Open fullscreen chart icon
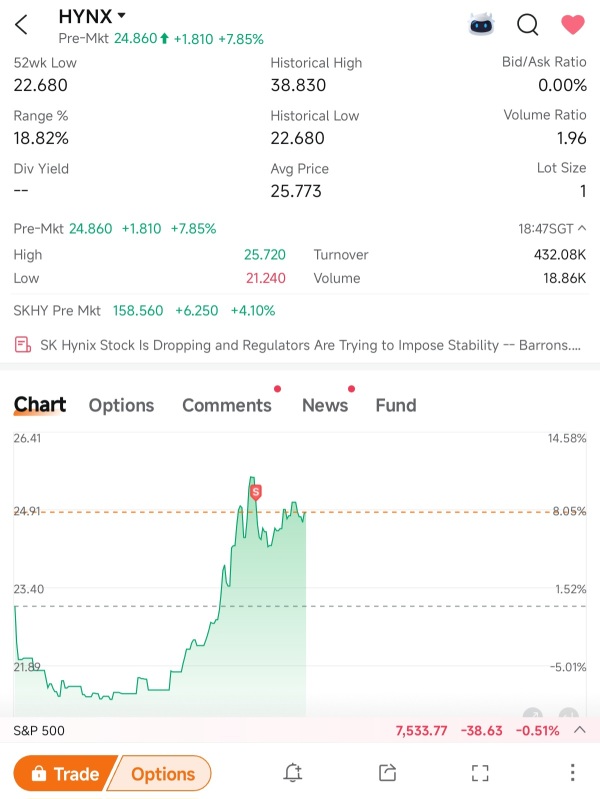 [480, 773]
